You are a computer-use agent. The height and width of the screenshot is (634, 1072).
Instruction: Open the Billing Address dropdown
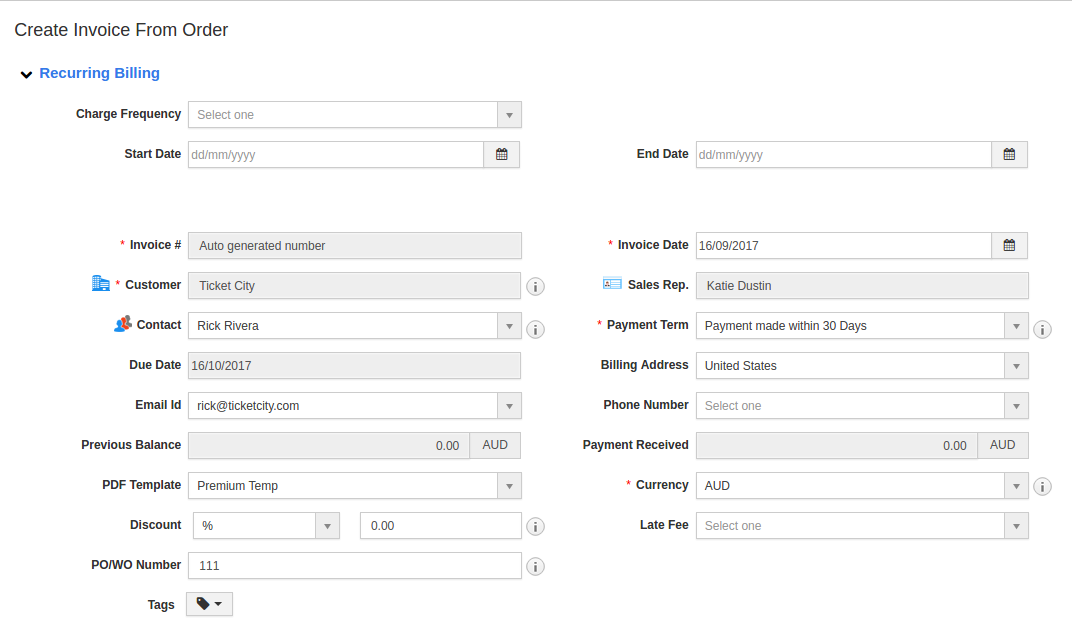[x=861, y=366]
